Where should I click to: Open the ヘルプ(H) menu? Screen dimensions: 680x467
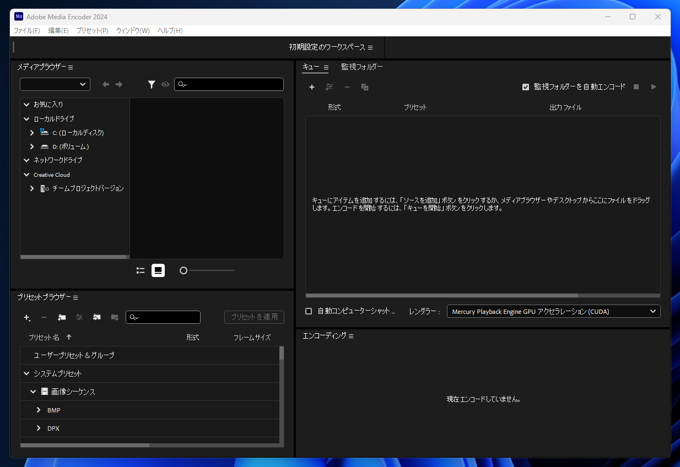[x=170, y=31]
